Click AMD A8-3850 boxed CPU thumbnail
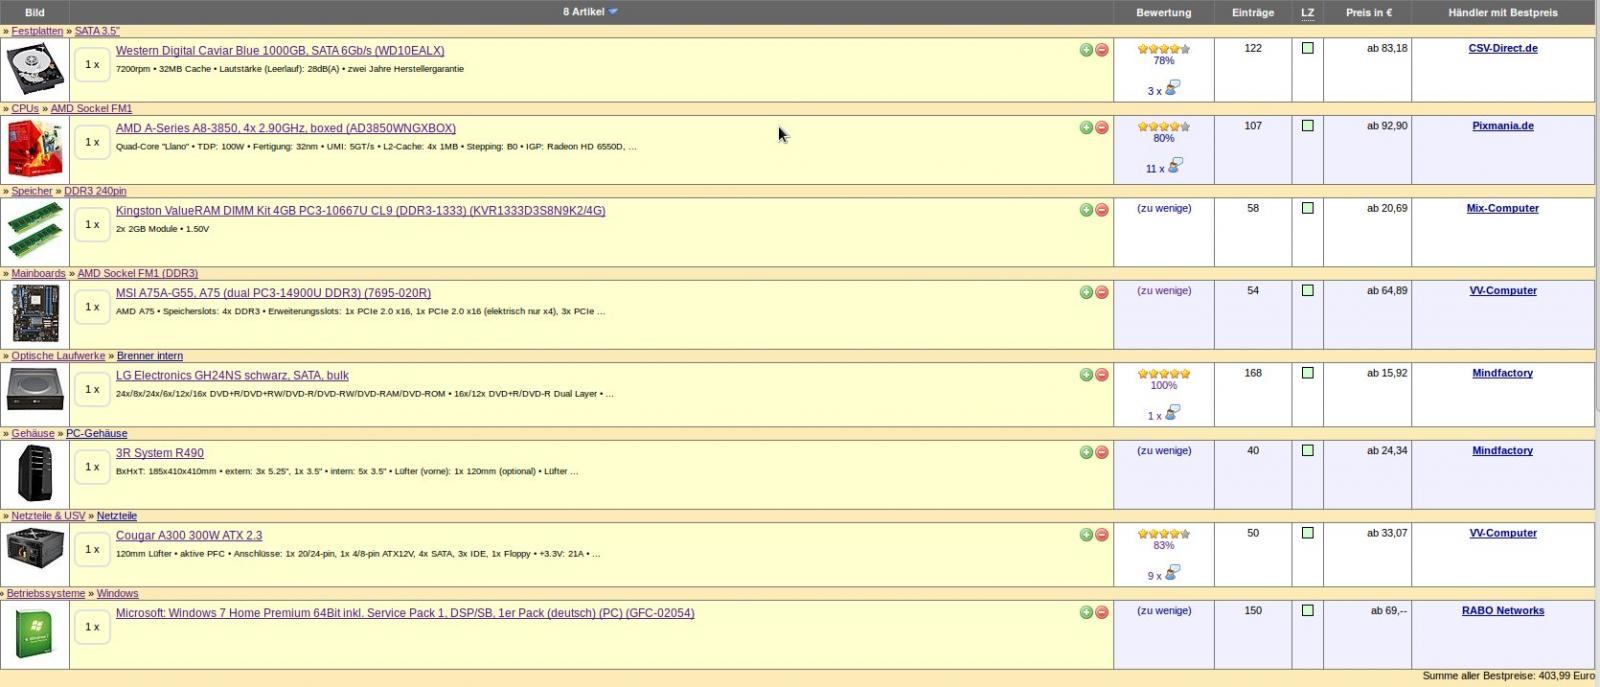Viewport: 1600px width, 687px height. 35,148
